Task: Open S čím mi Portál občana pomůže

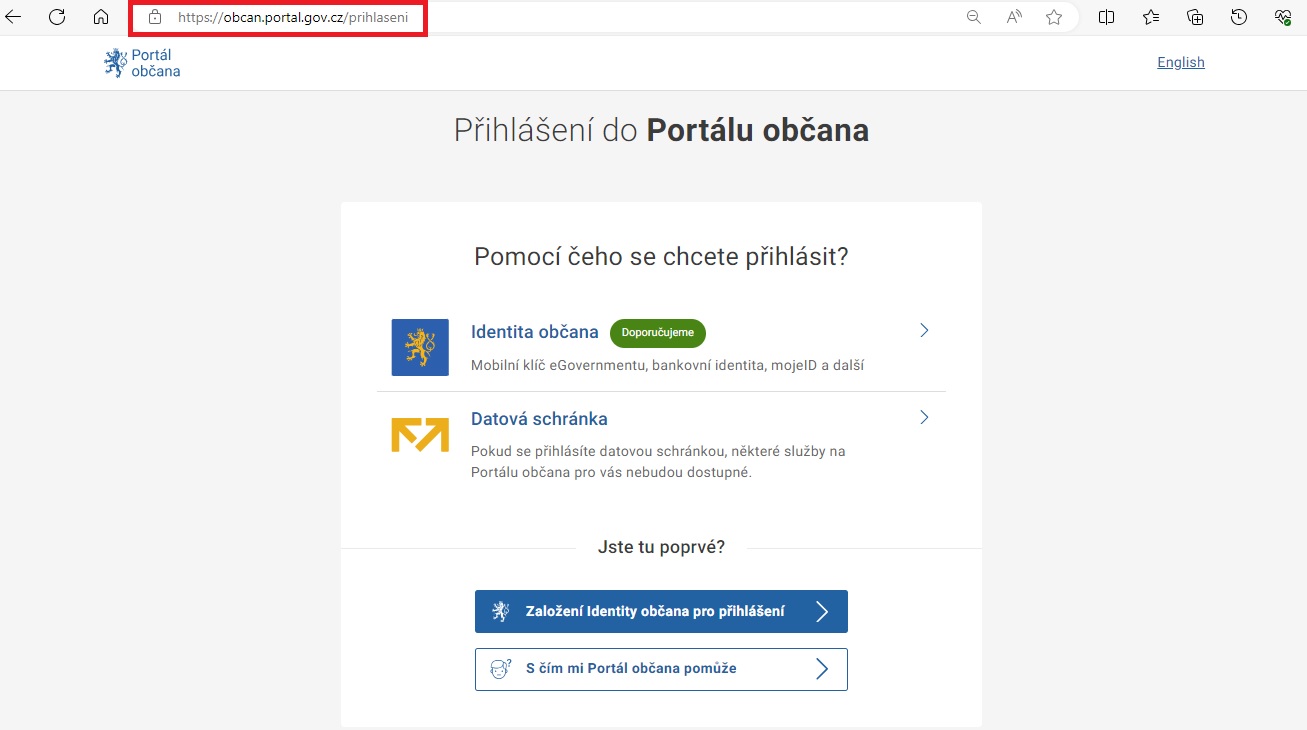Action: pos(661,669)
